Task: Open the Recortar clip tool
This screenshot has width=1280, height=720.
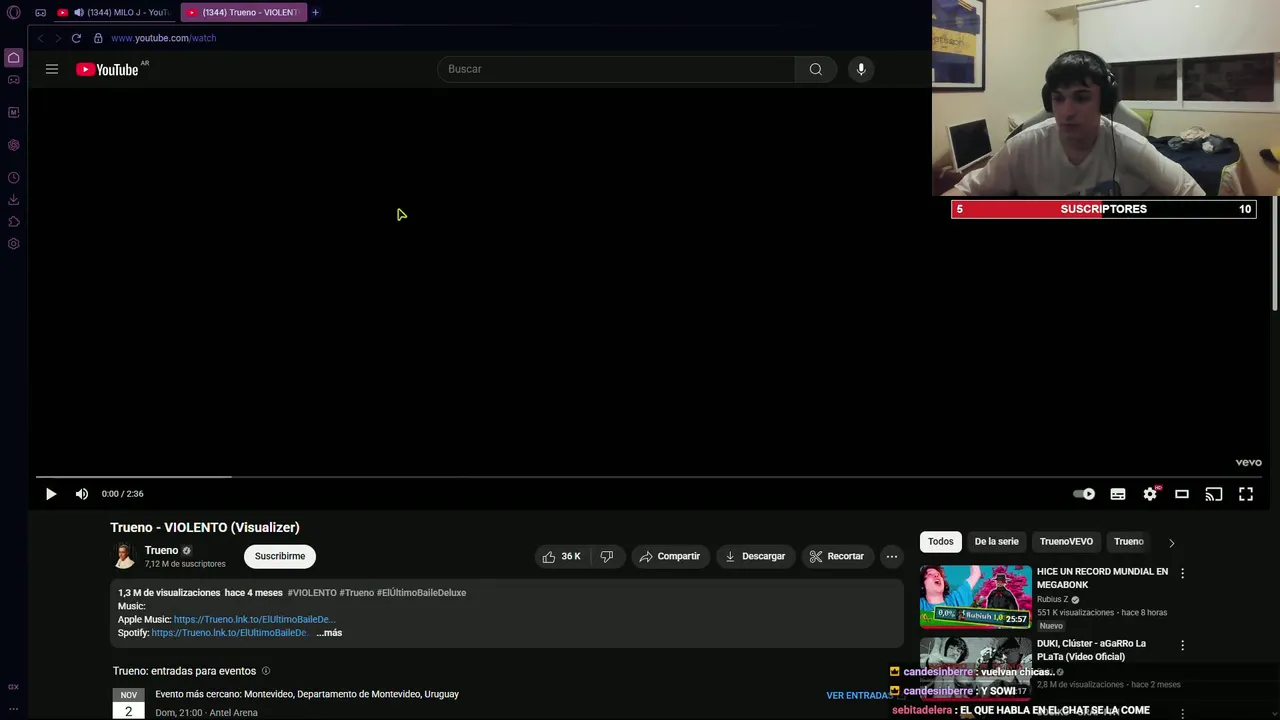Action: click(x=836, y=556)
